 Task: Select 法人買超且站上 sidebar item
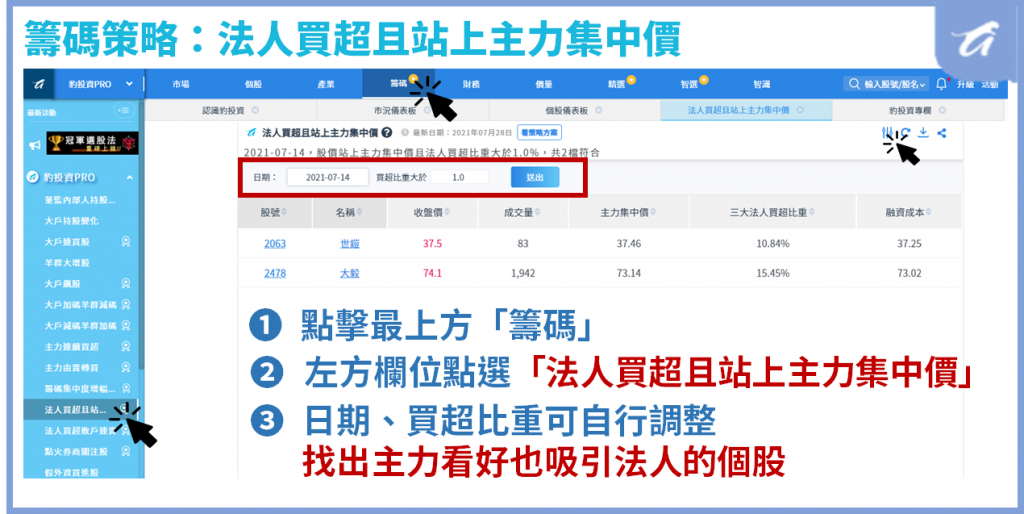[80, 410]
